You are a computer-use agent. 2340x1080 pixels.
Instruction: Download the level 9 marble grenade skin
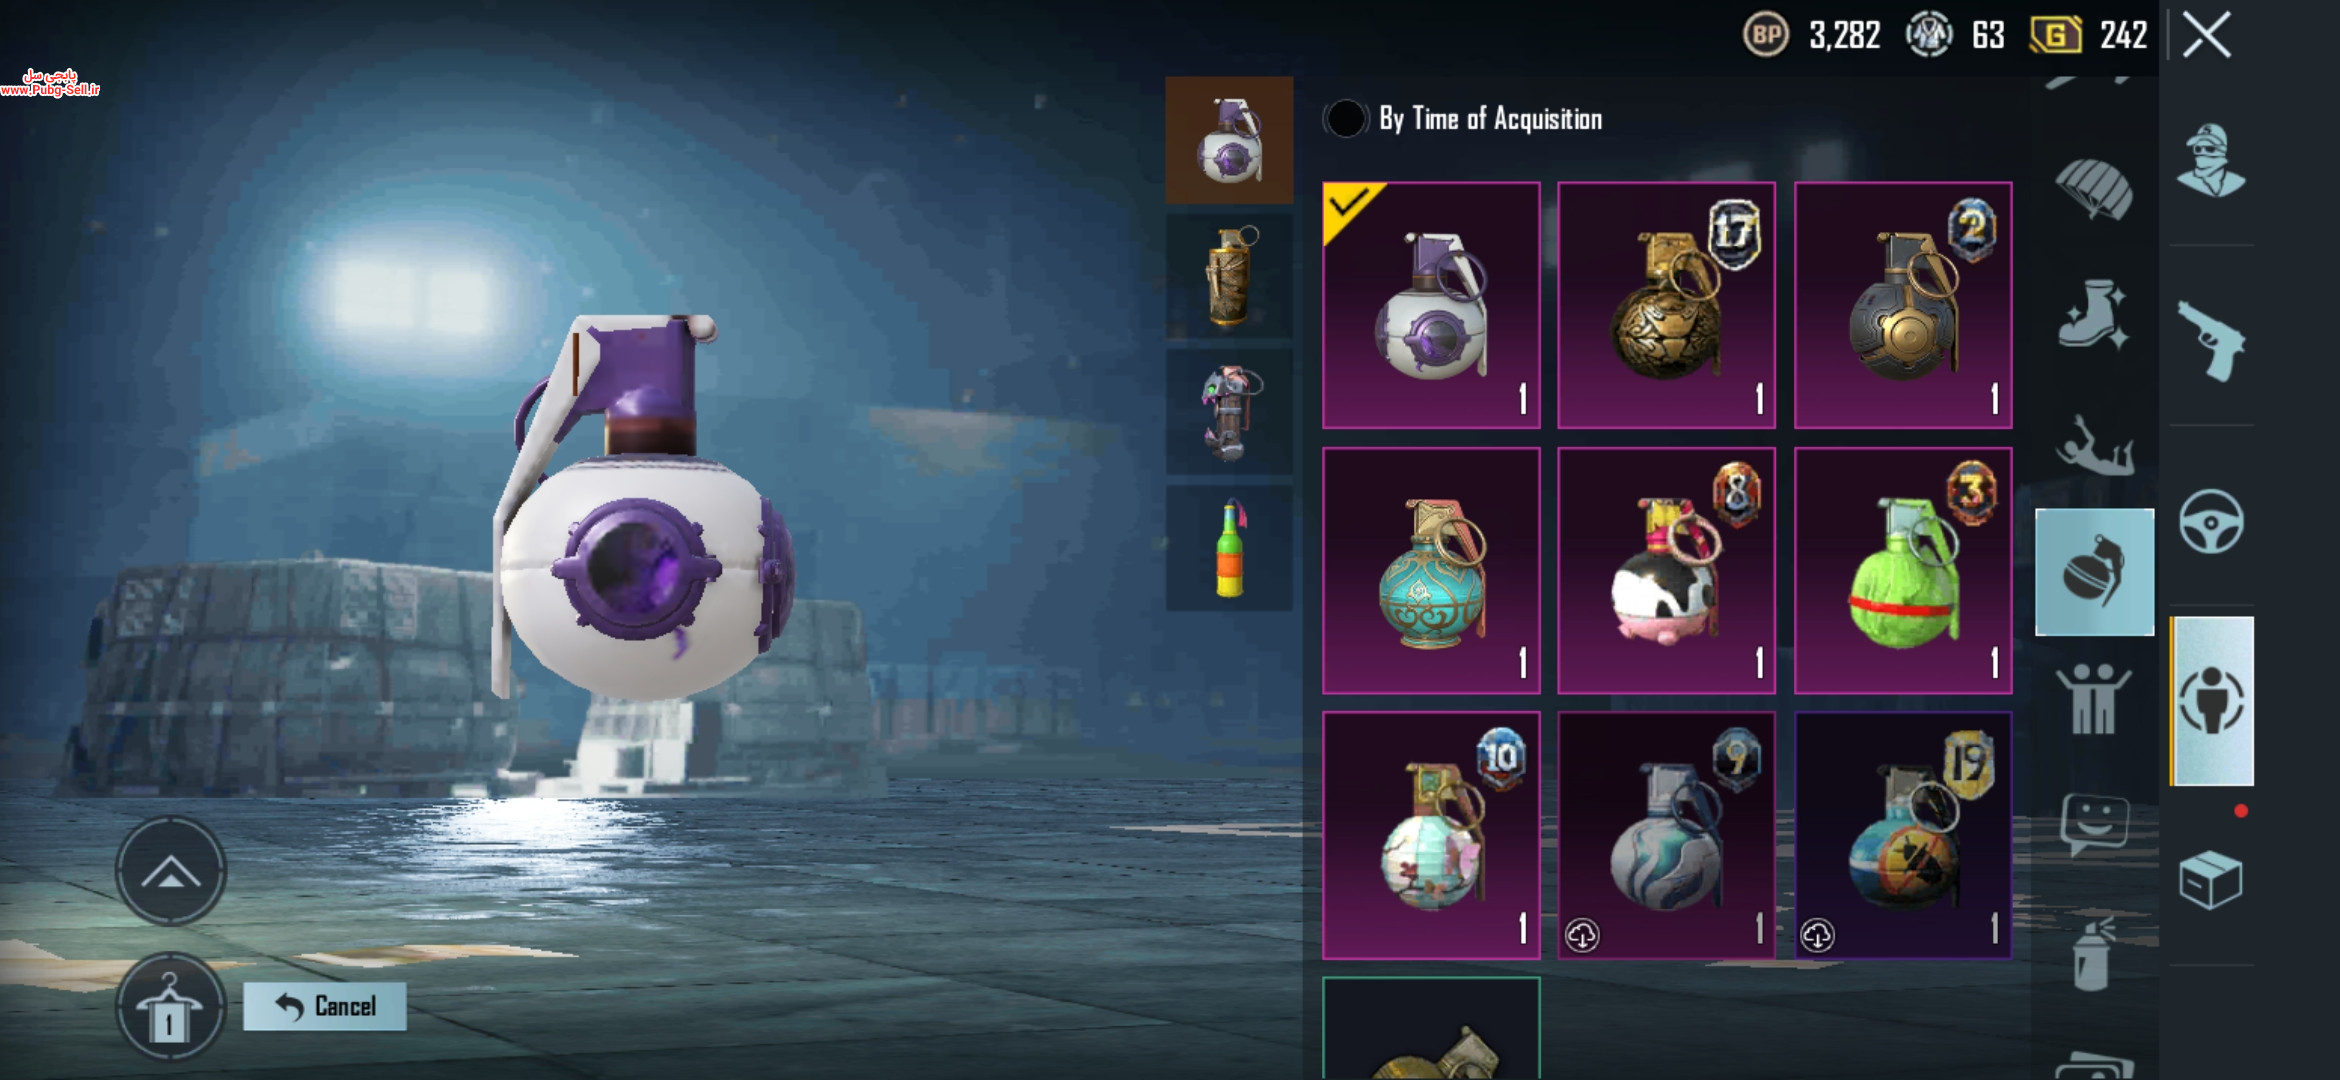(1582, 935)
